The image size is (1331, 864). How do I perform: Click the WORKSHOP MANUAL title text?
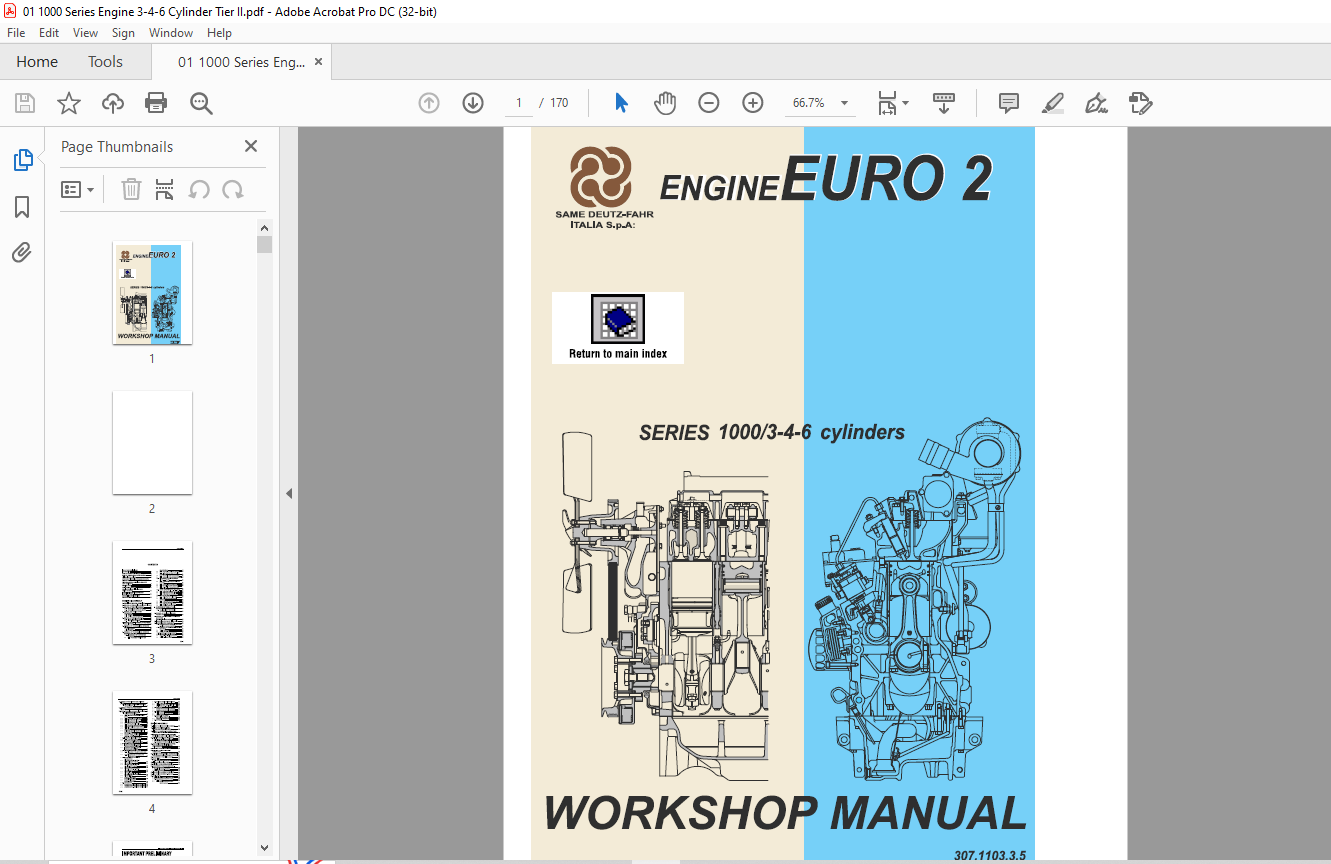pyautogui.click(x=785, y=813)
